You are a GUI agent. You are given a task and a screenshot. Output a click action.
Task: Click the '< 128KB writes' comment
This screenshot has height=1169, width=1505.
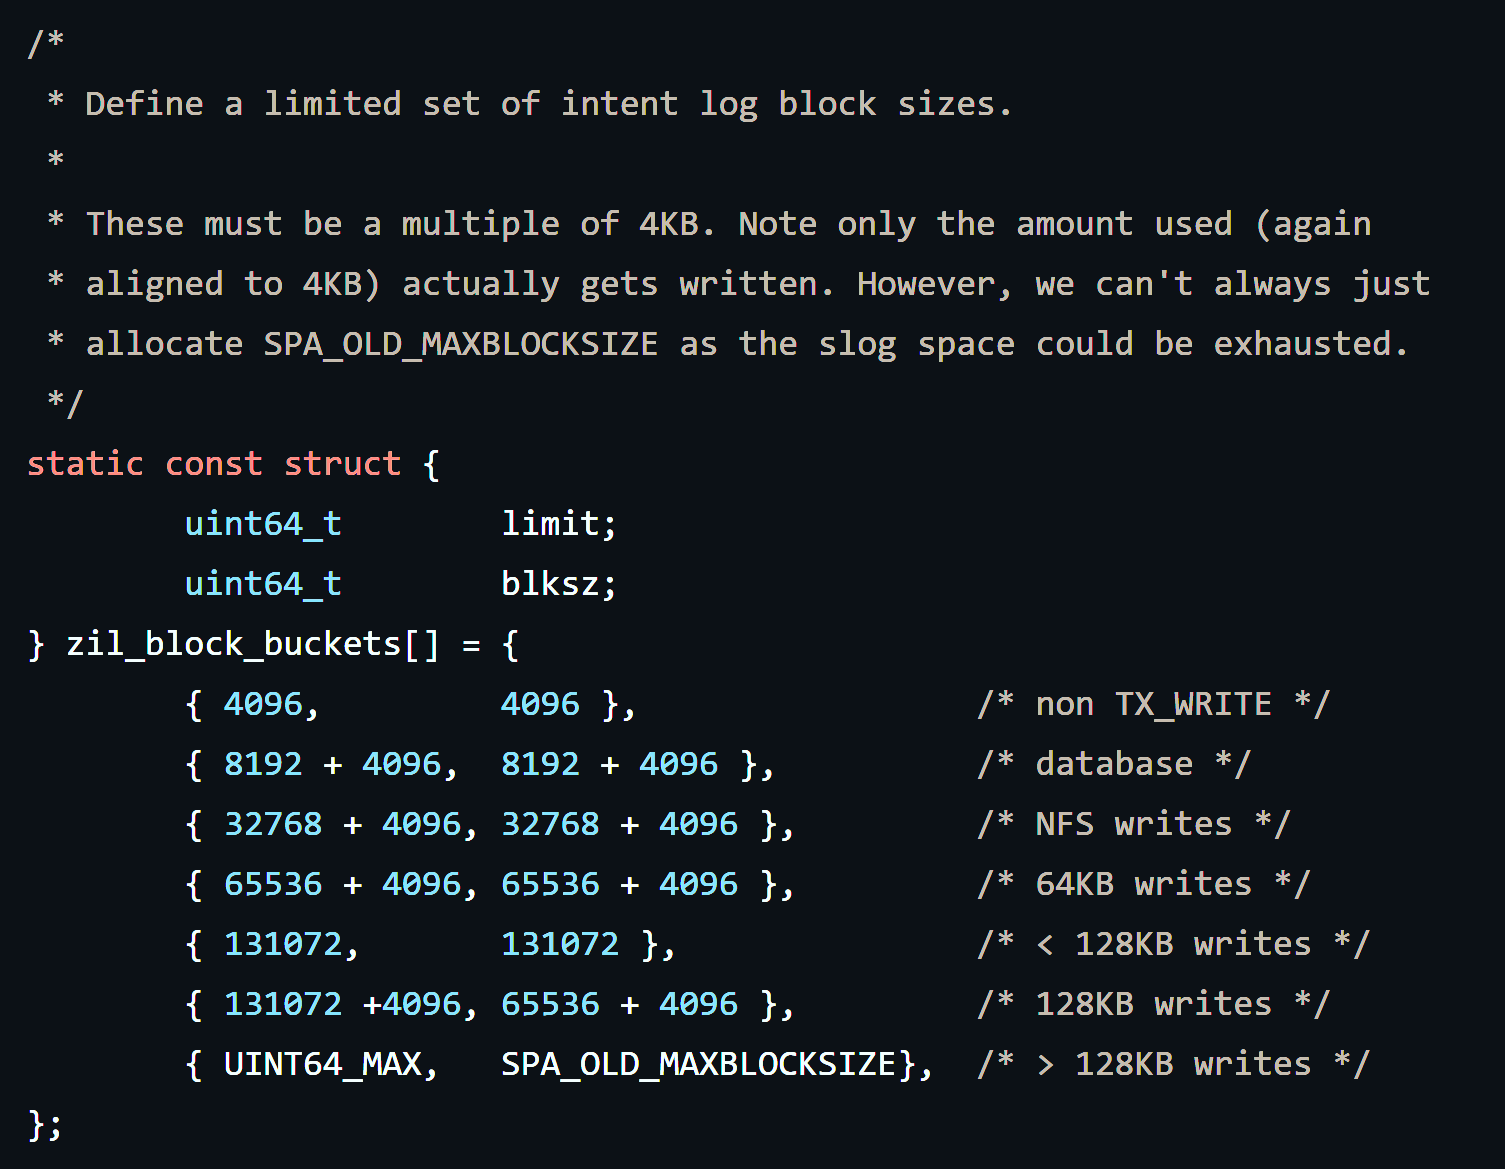pos(1173,944)
